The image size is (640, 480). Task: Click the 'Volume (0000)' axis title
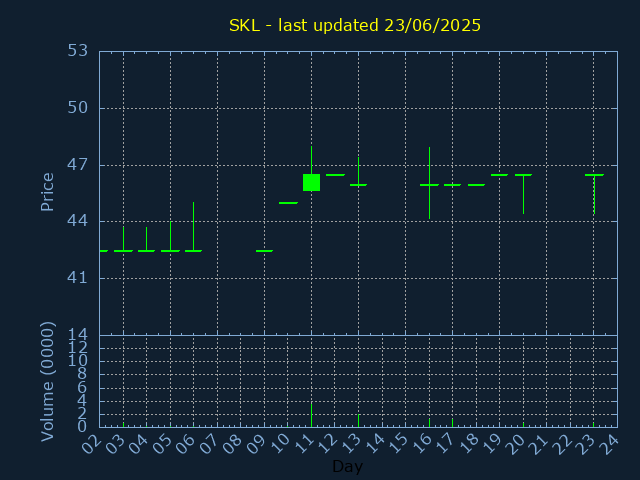tap(47, 381)
